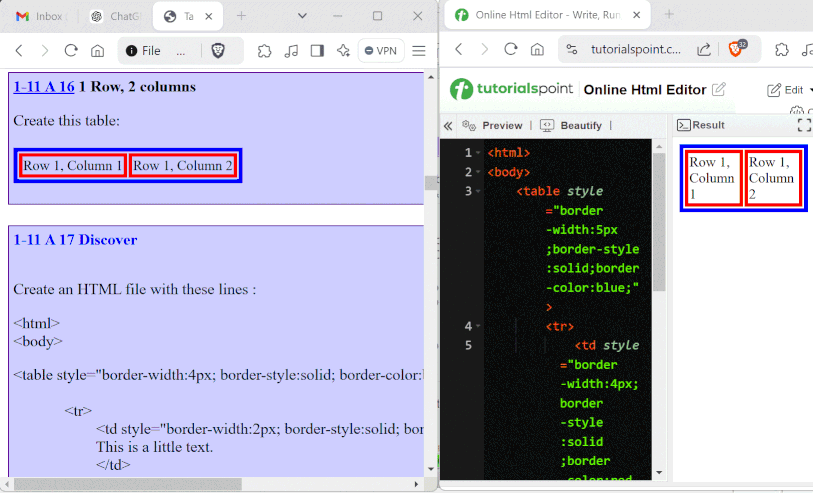
Task: Open the Edit dropdown menu
Action: pos(789,89)
